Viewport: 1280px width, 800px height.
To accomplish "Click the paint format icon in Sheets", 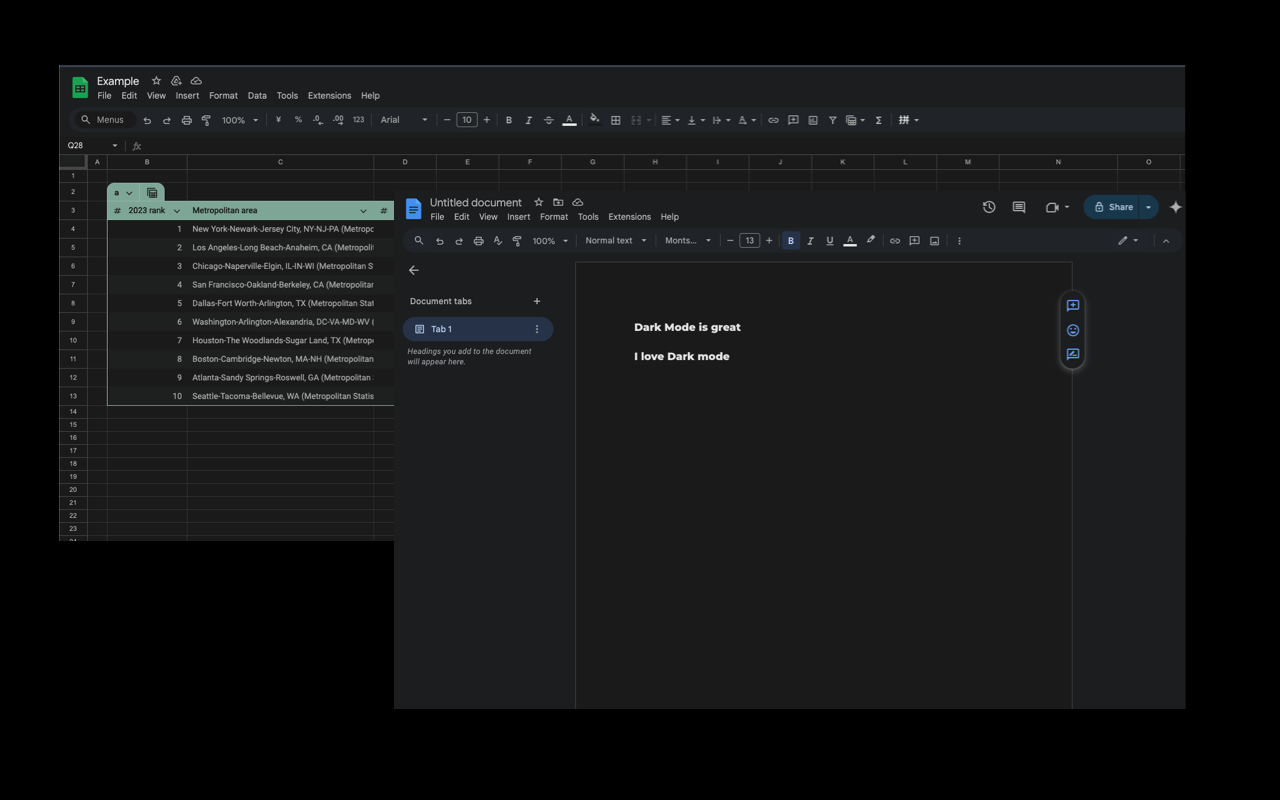I will click(x=206, y=120).
